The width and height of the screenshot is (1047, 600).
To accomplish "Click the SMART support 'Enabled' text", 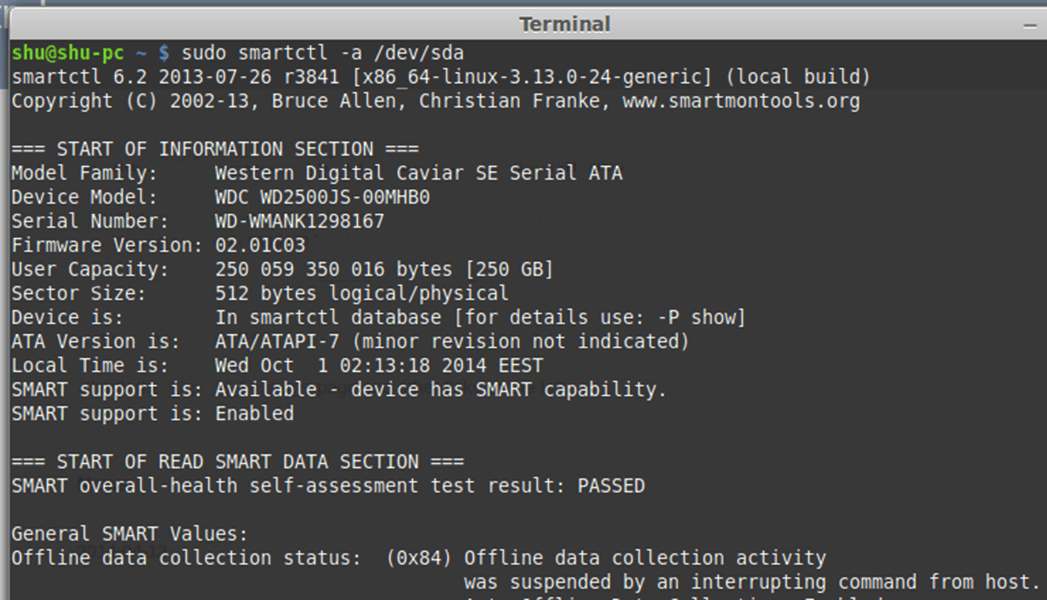I will (254, 413).
